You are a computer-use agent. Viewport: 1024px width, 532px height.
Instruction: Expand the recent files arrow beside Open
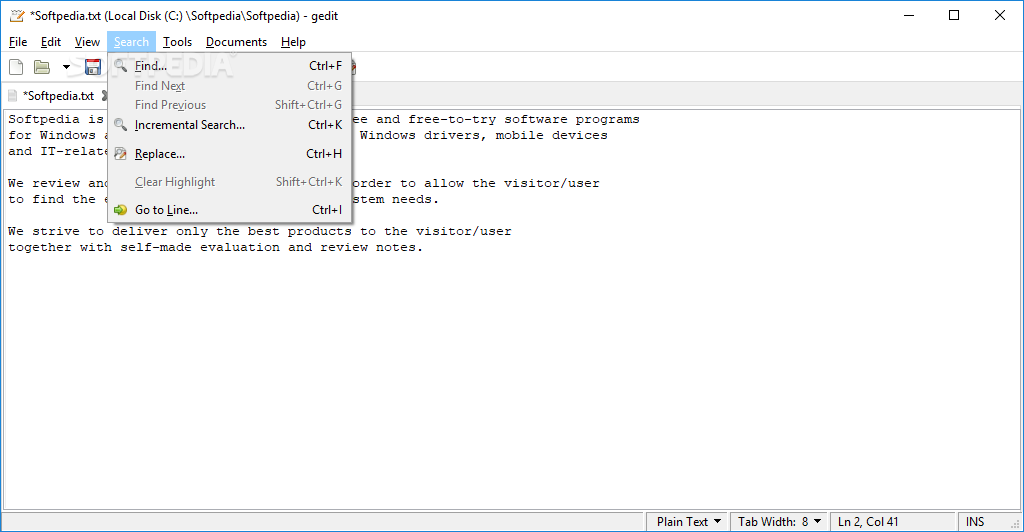[66, 67]
